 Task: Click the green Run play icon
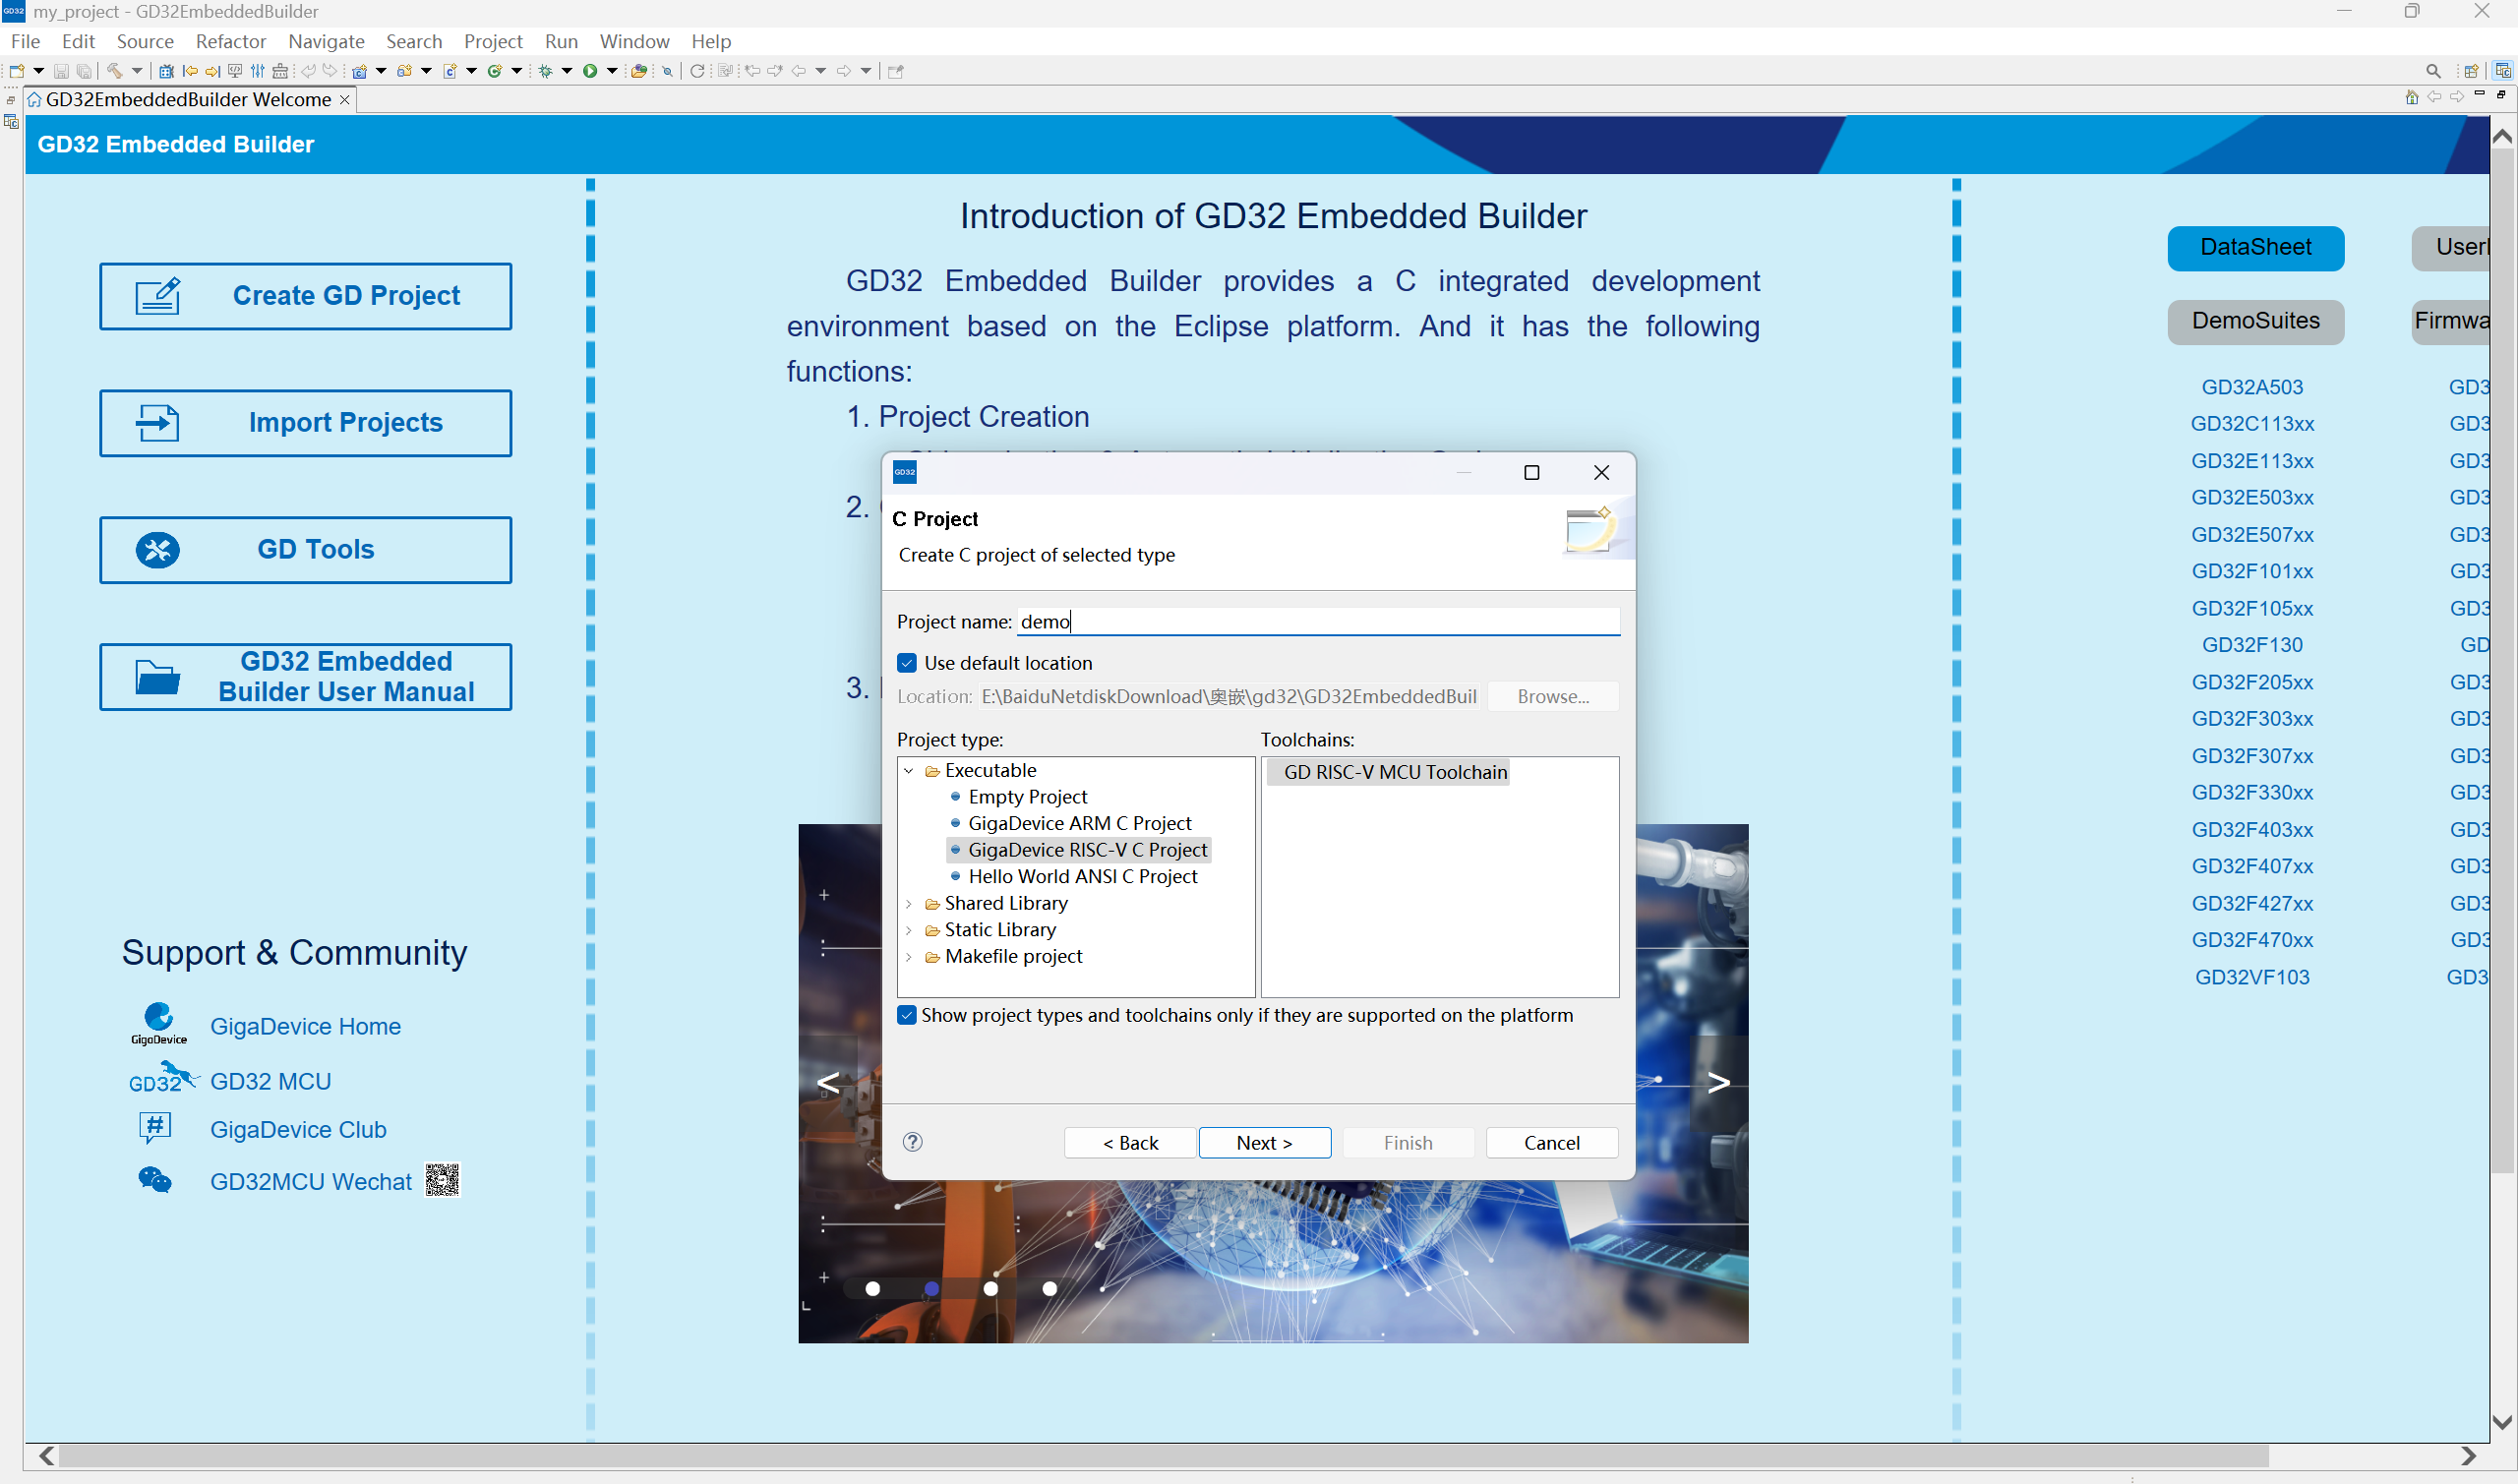pos(590,71)
